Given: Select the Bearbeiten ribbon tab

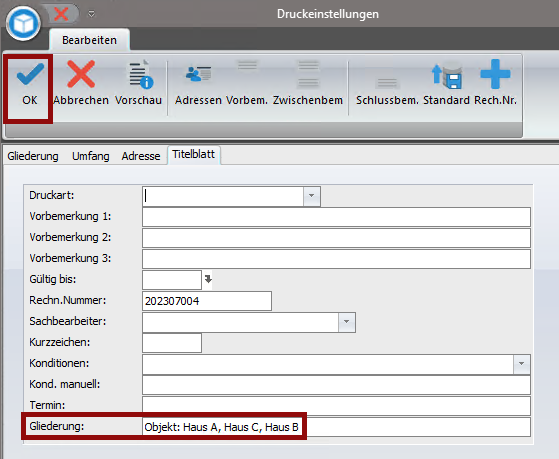Looking at the screenshot, I should click(x=89, y=40).
